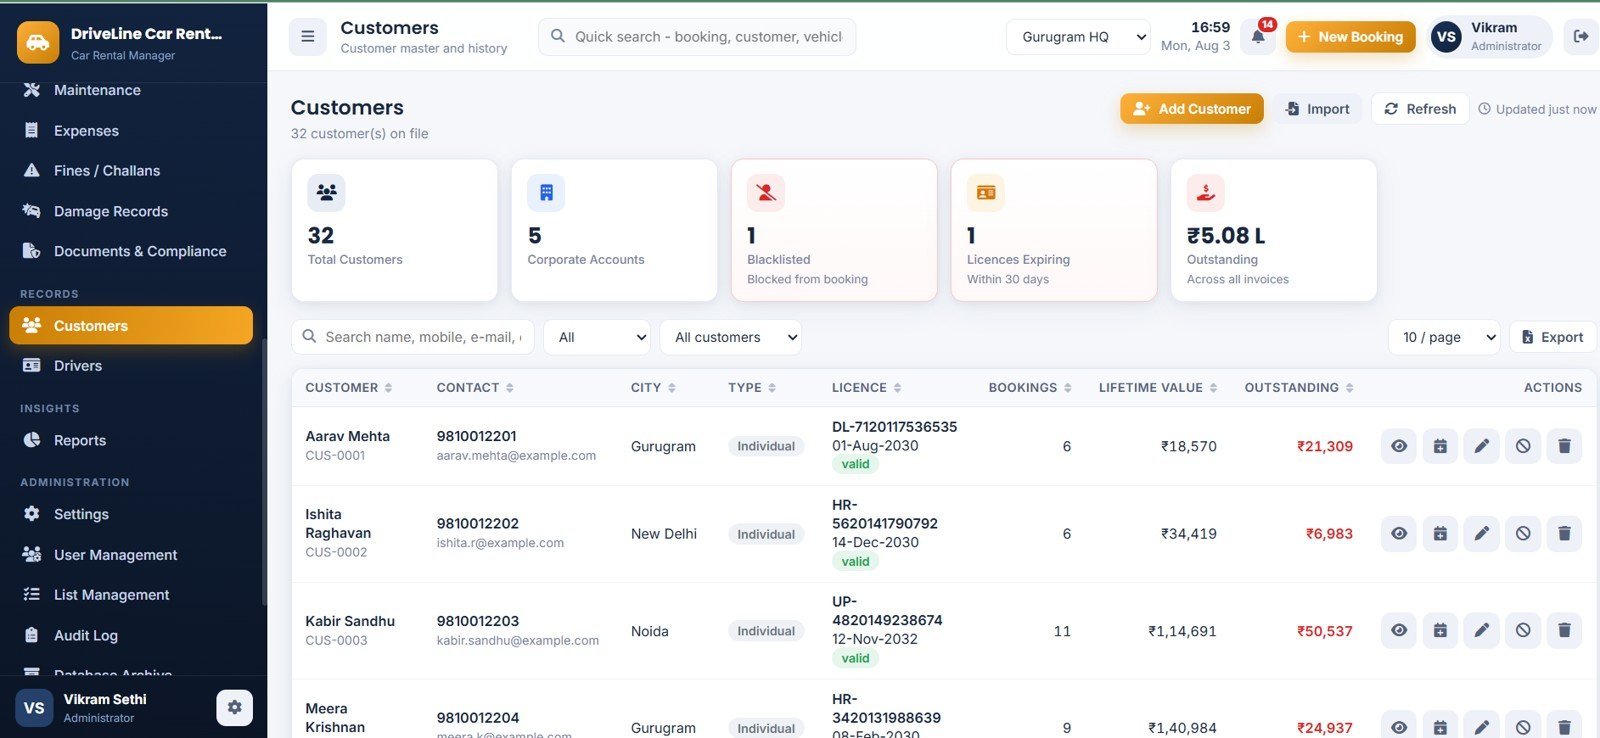The width and height of the screenshot is (1600, 738).
Task: Blacklist Ishita Raghavan ban icon
Action: [x=1523, y=534]
